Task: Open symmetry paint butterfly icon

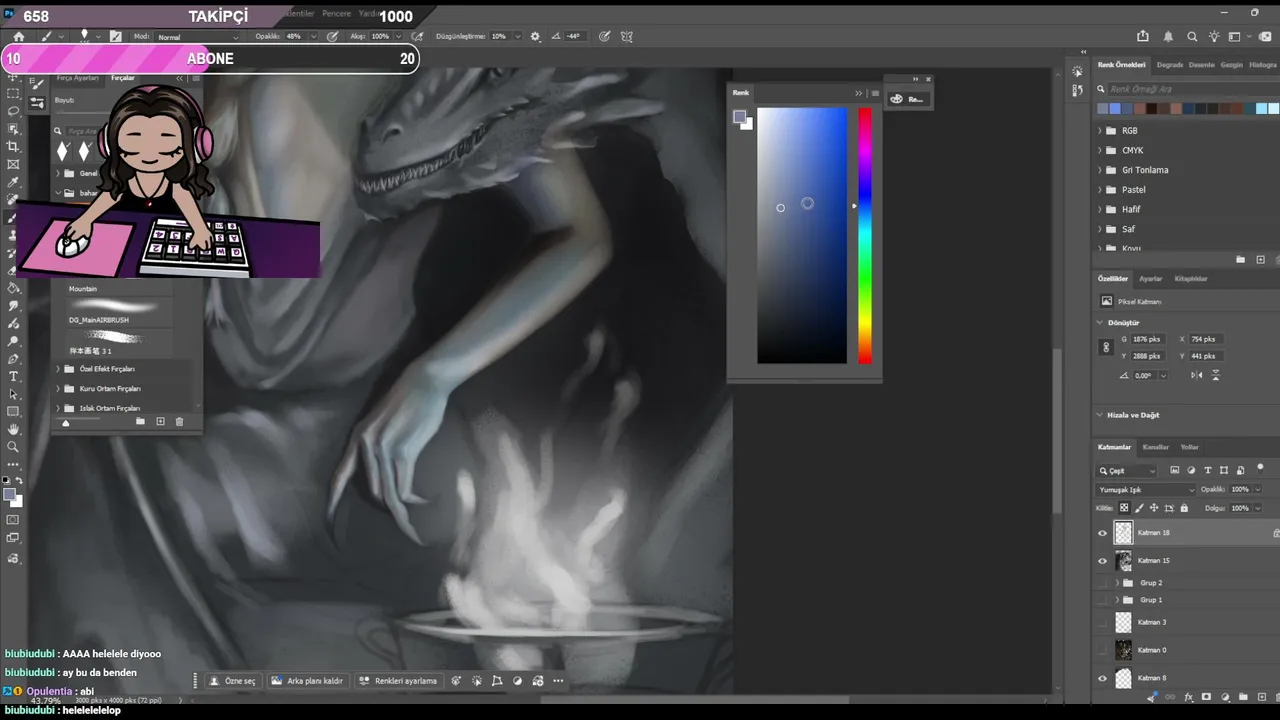Action: tap(627, 37)
